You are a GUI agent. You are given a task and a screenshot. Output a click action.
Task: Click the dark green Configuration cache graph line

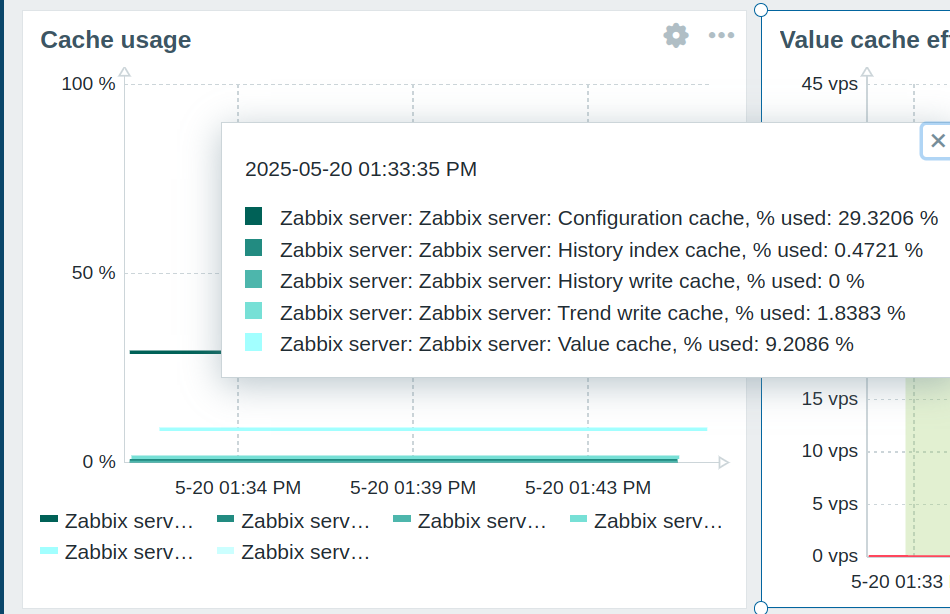[176, 352]
